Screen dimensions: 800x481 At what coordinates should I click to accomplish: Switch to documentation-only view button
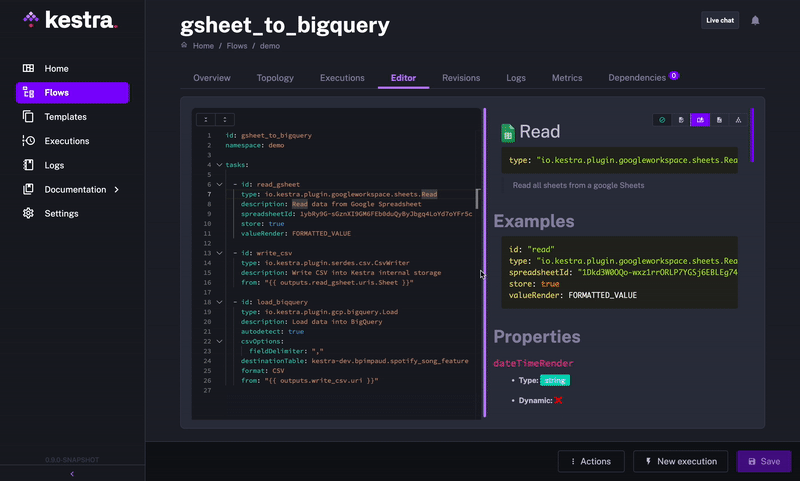click(x=719, y=120)
